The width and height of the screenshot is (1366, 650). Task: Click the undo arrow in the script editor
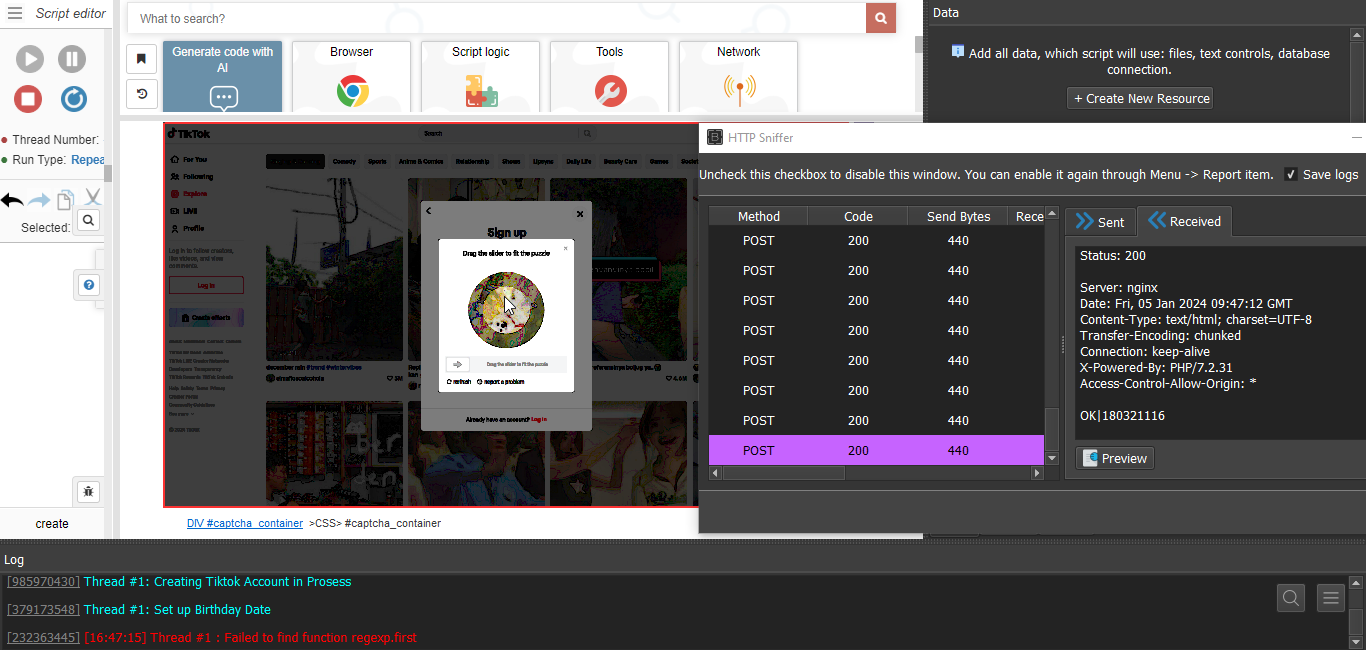[12, 200]
